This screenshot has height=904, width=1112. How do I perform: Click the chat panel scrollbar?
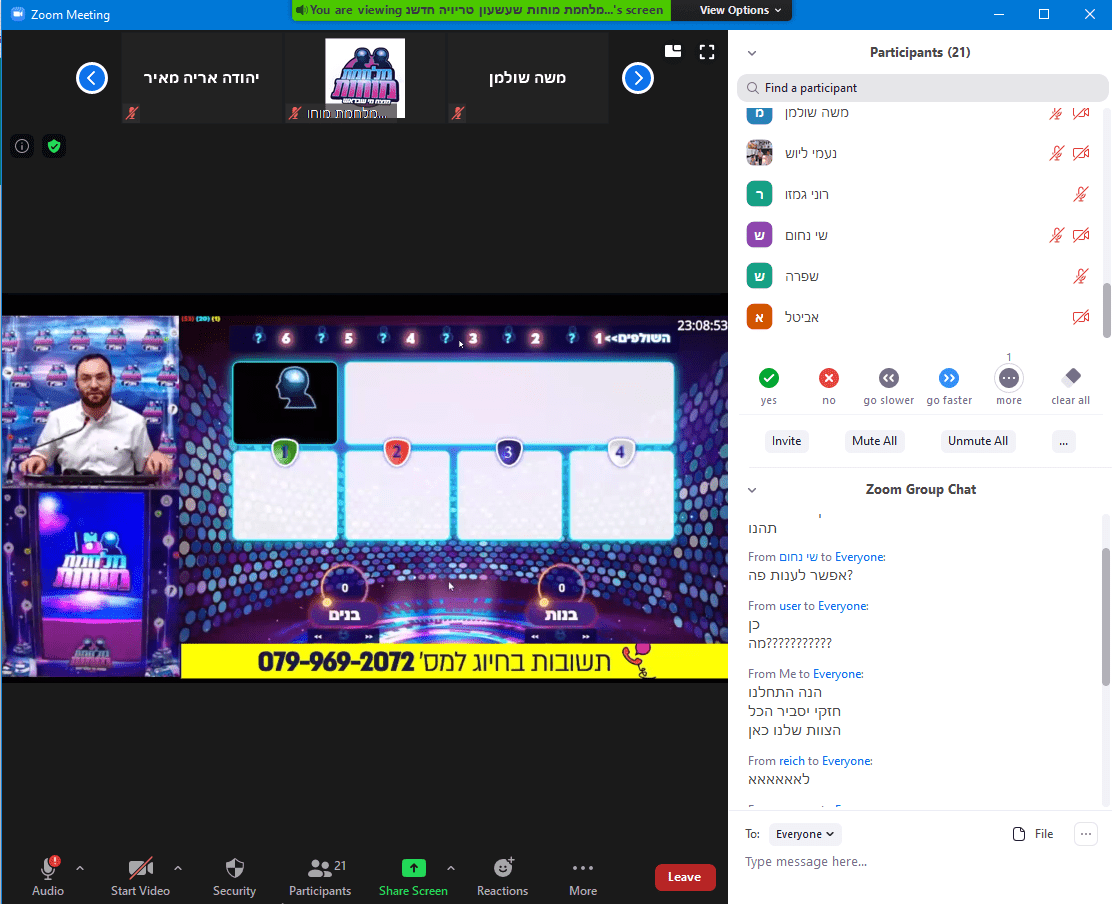coord(1105,617)
